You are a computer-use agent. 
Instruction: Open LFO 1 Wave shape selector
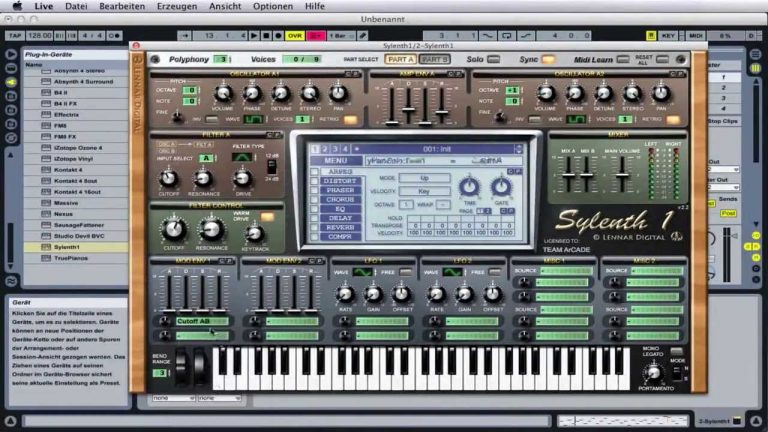363,272
